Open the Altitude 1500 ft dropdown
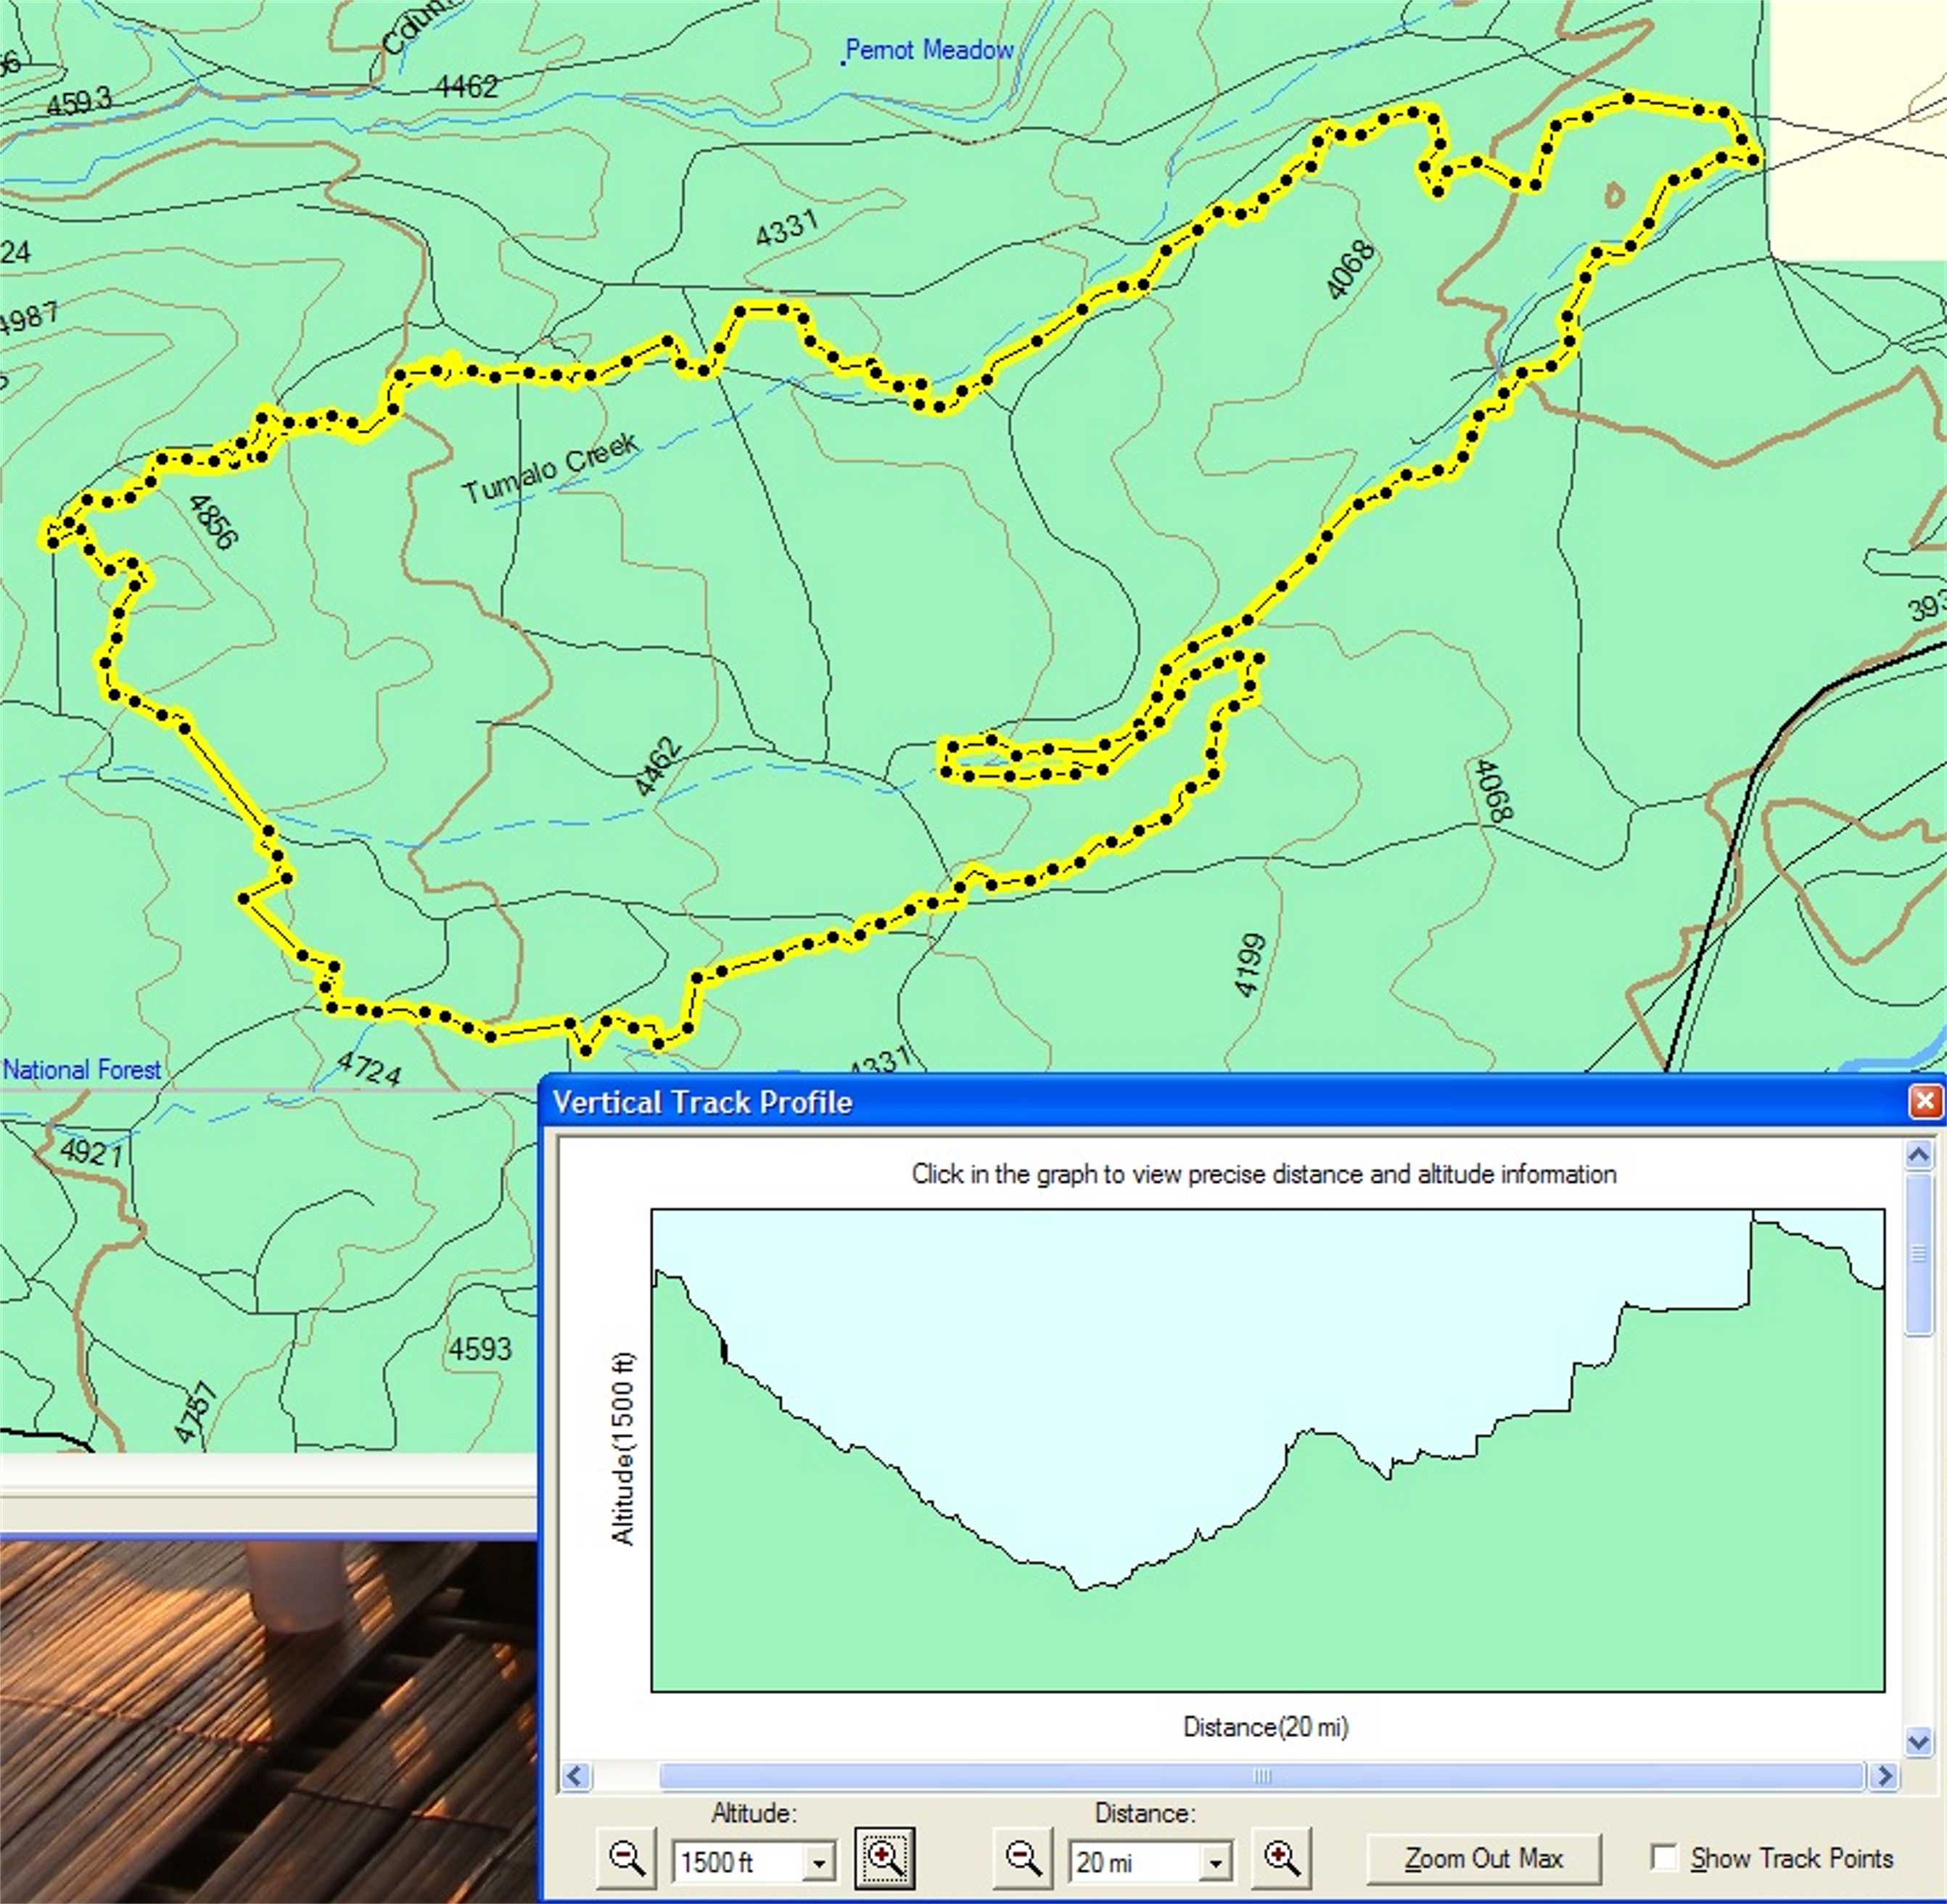The width and height of the screenshot is (1947, 1904). coord(818,1862)
